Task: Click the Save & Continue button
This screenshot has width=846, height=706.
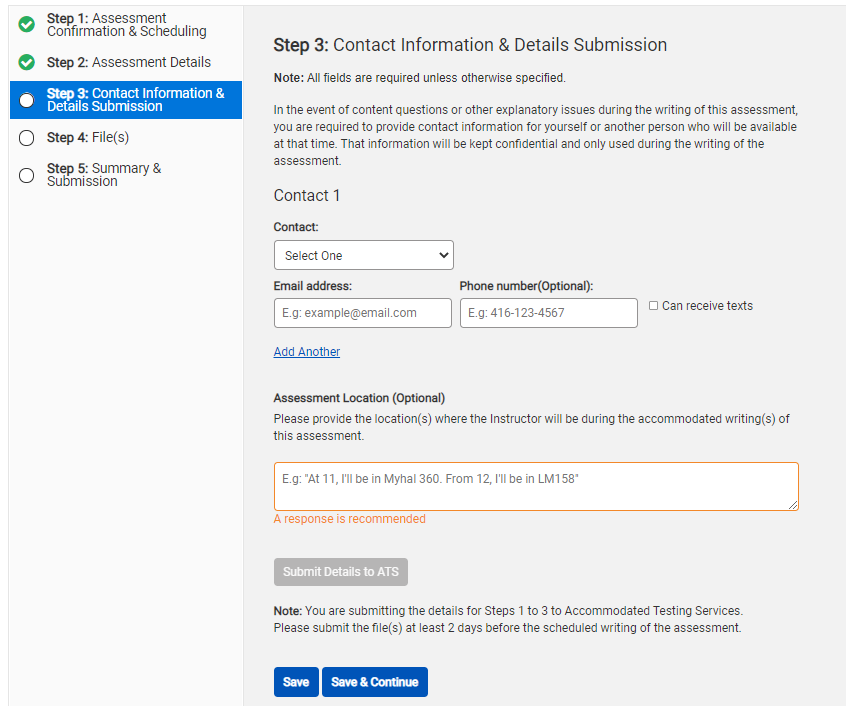Action: click(x=375, y=682)
